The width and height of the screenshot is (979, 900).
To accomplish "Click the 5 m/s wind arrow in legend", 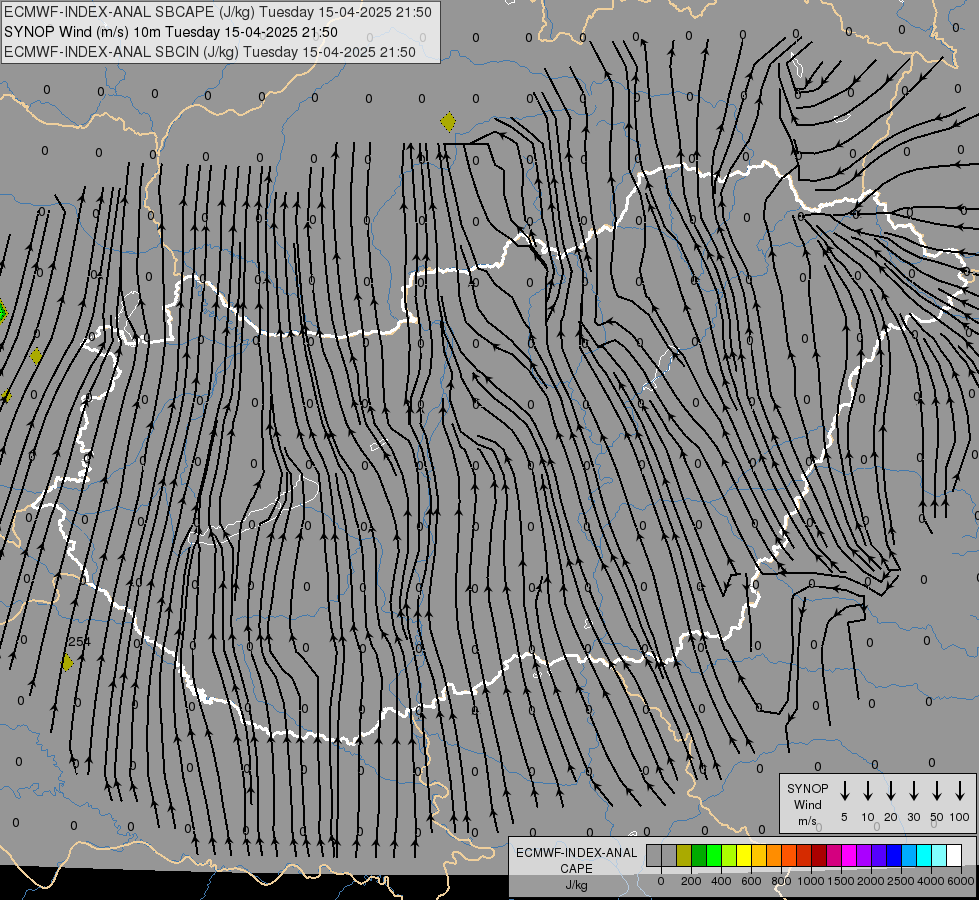I will click(845, 791).
